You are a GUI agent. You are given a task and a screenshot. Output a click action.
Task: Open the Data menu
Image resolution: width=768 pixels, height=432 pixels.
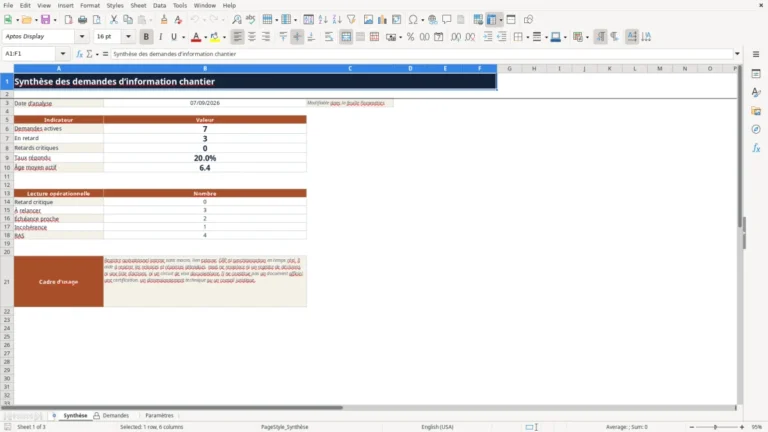159,5
